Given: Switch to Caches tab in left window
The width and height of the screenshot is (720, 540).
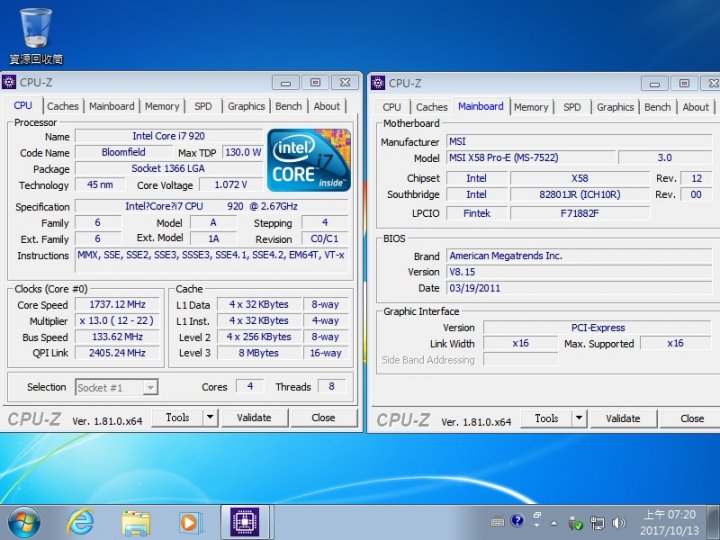Looking at the screenshot, I should point(63,107).
